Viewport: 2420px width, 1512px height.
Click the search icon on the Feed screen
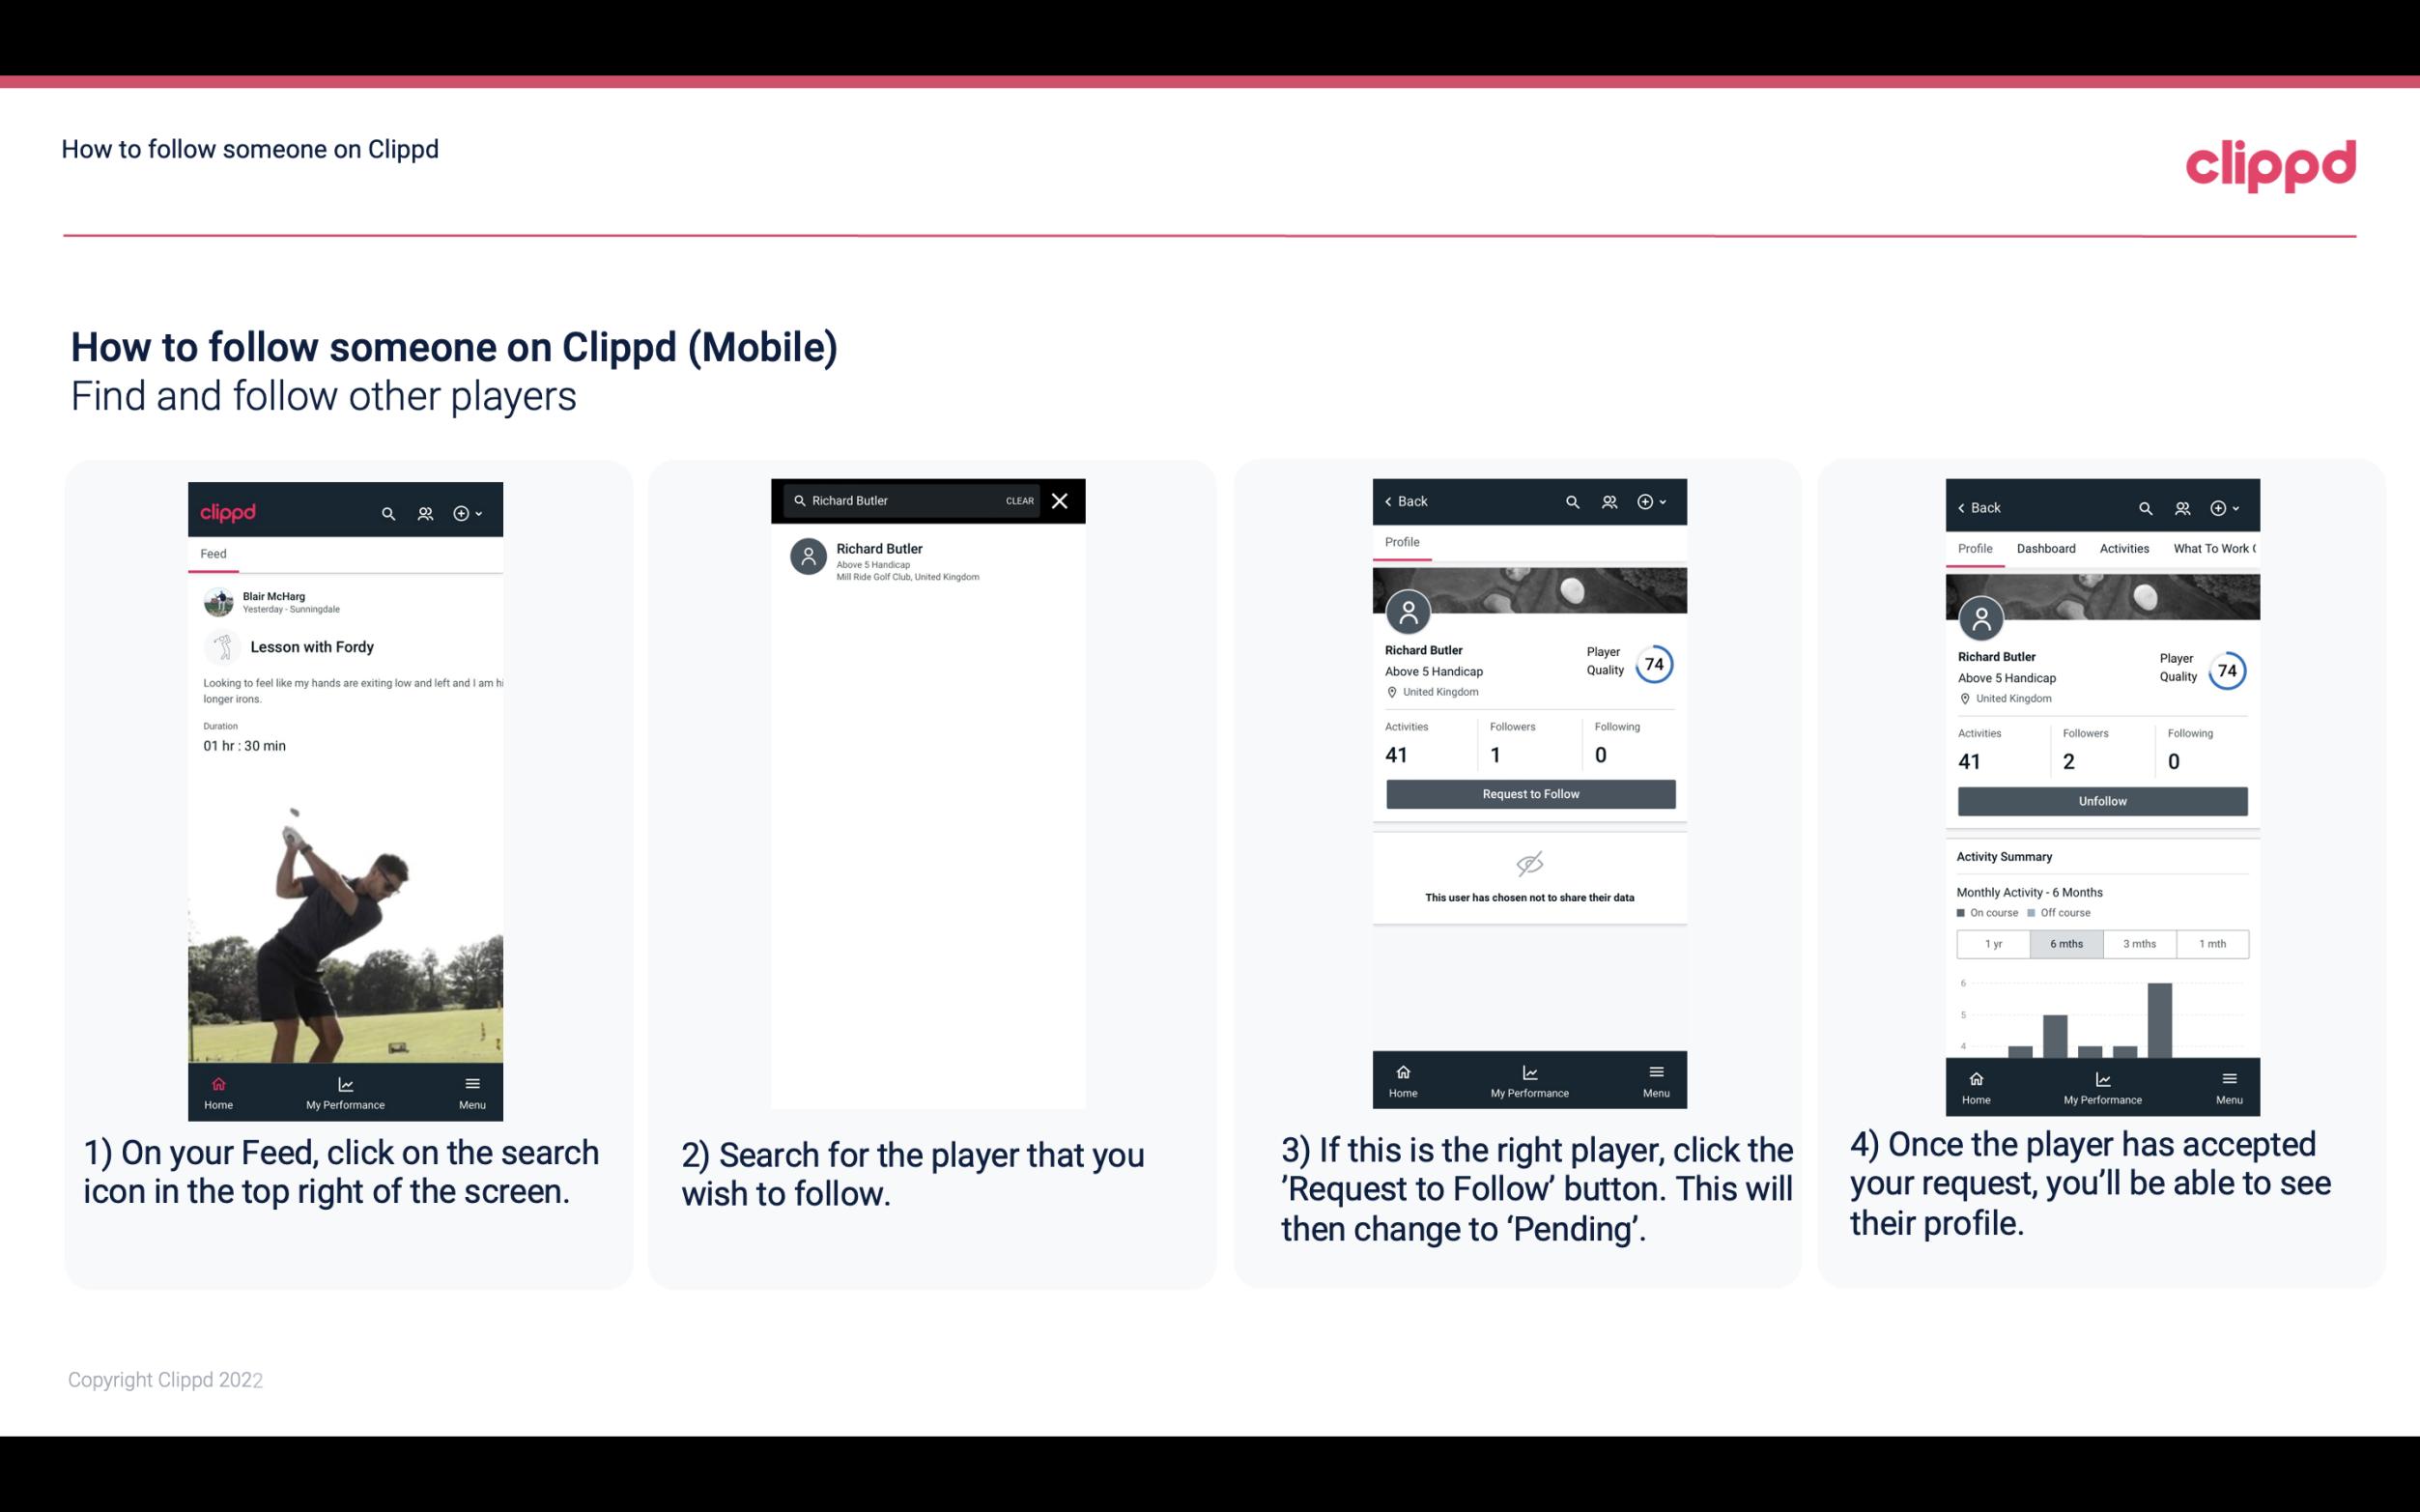pyautogui.click(x=386, y=512)
